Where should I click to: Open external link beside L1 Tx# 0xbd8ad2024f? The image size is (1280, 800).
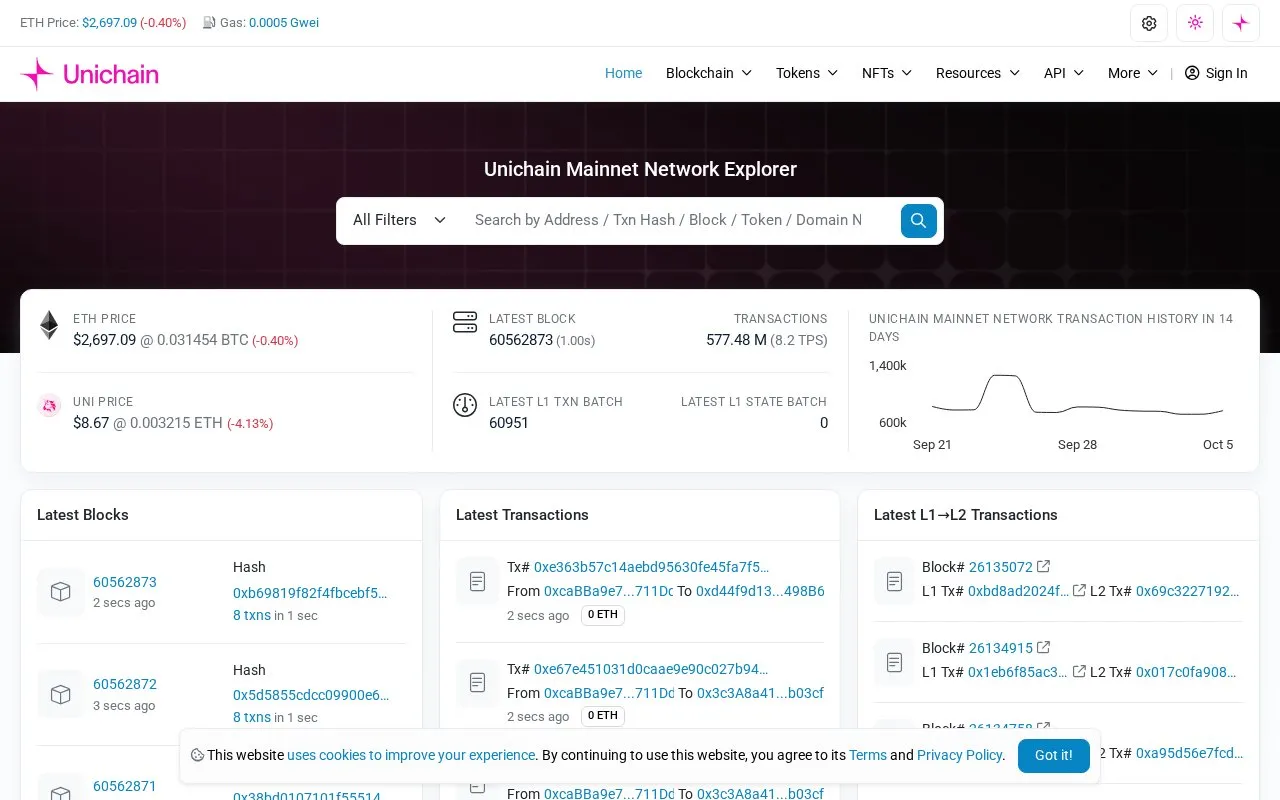click(x=1079, y=591)
